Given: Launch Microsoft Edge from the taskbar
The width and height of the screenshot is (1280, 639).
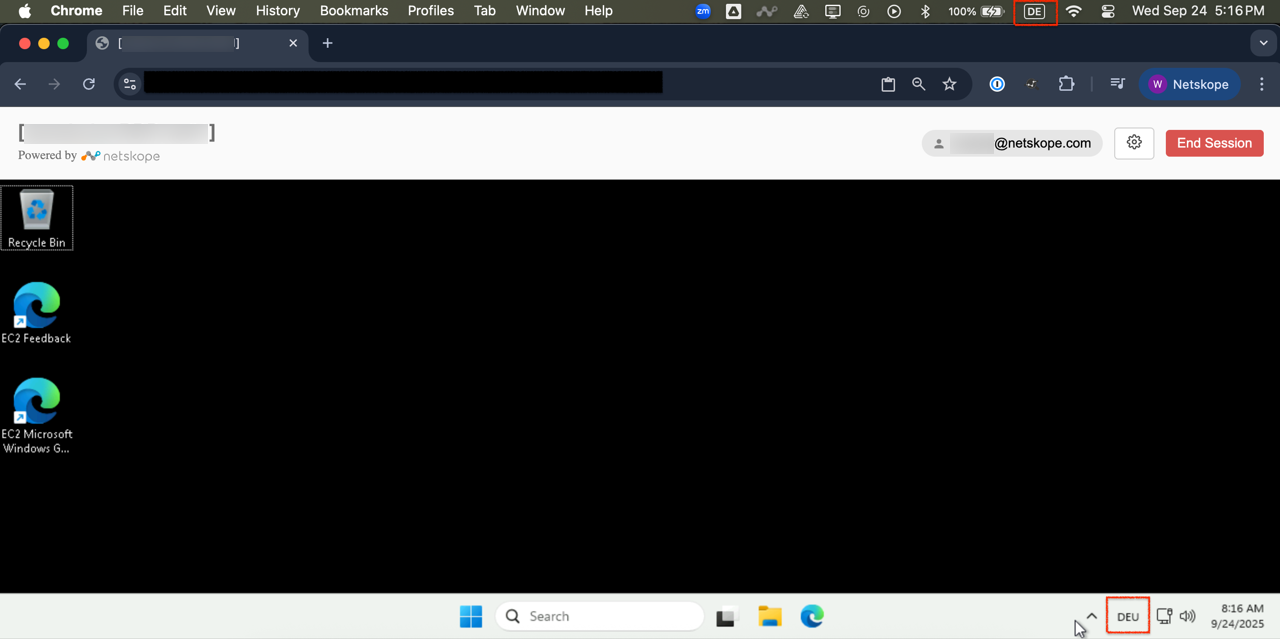Looking at the screenshot, I should click(x=812, y=616).
